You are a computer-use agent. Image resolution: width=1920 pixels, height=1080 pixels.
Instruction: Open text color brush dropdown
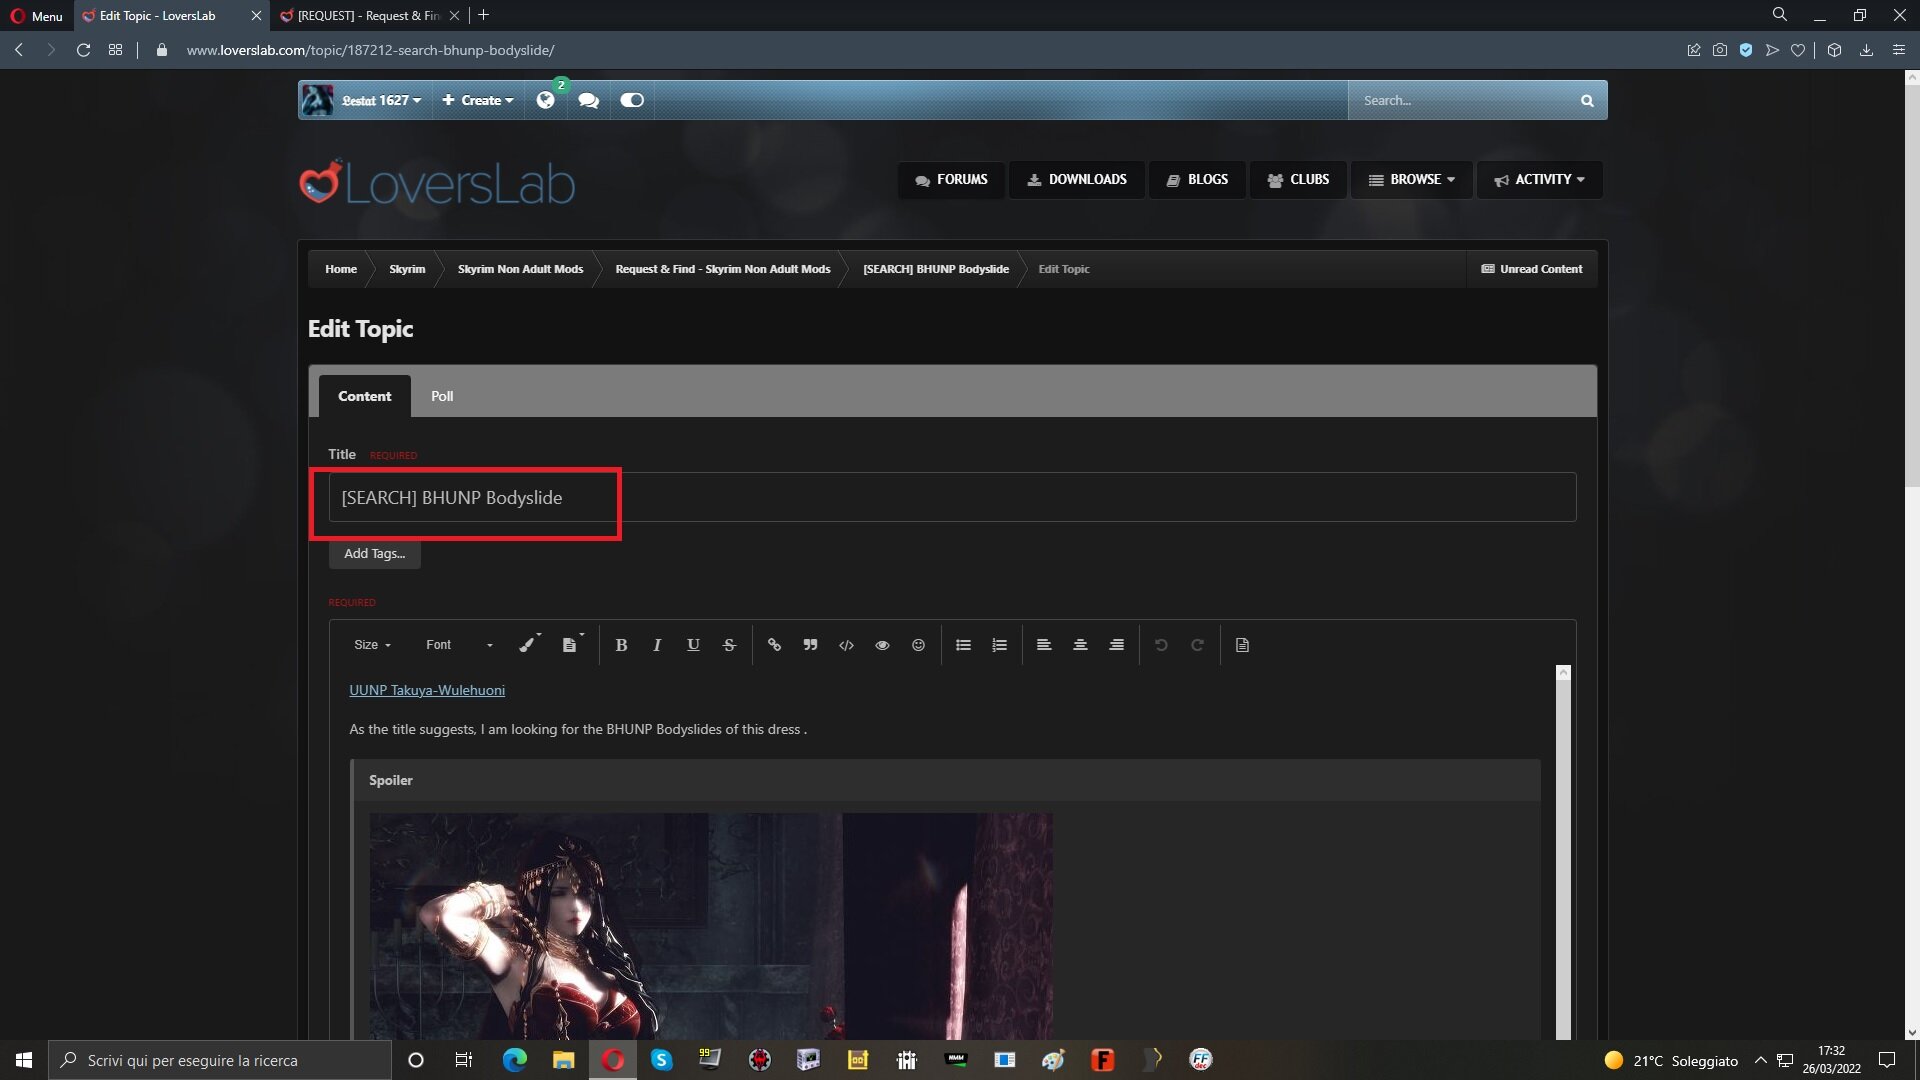tap(529, 645)
